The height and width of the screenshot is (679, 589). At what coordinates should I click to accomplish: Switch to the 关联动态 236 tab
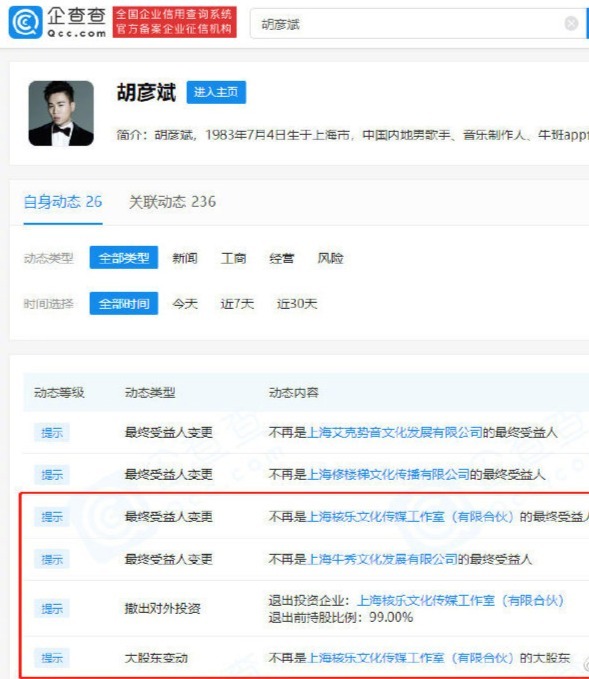coord(172,202)
